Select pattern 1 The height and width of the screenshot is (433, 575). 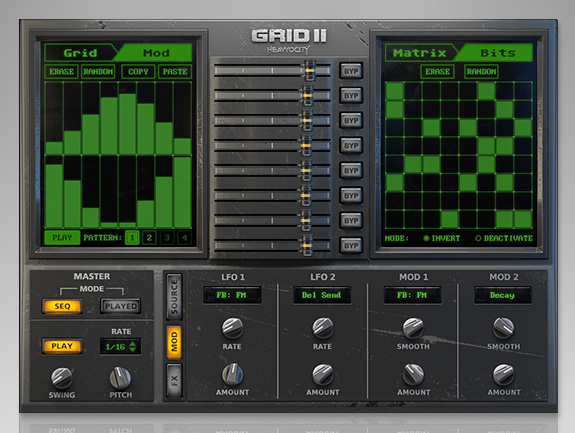click(132, 238)
